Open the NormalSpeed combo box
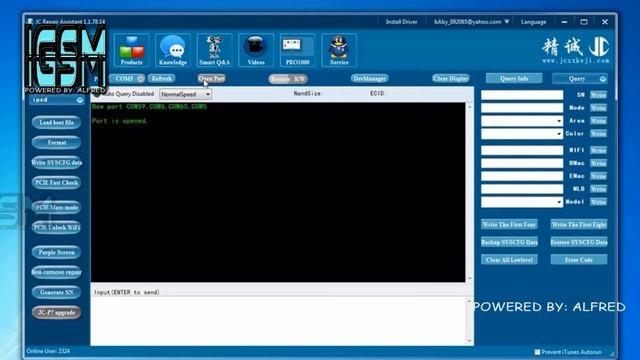 point(185,94)
